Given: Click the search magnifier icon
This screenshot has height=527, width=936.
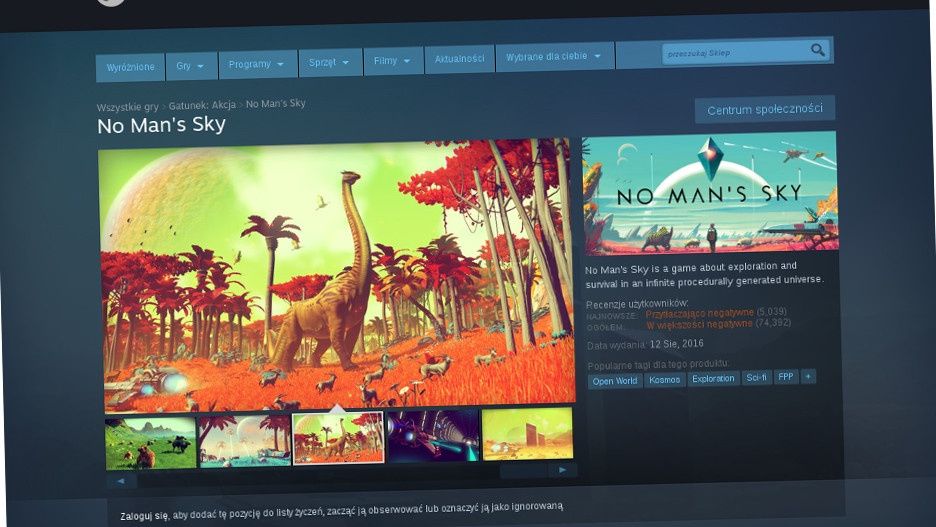Looking at the screenshot, I should coord(818,50).
